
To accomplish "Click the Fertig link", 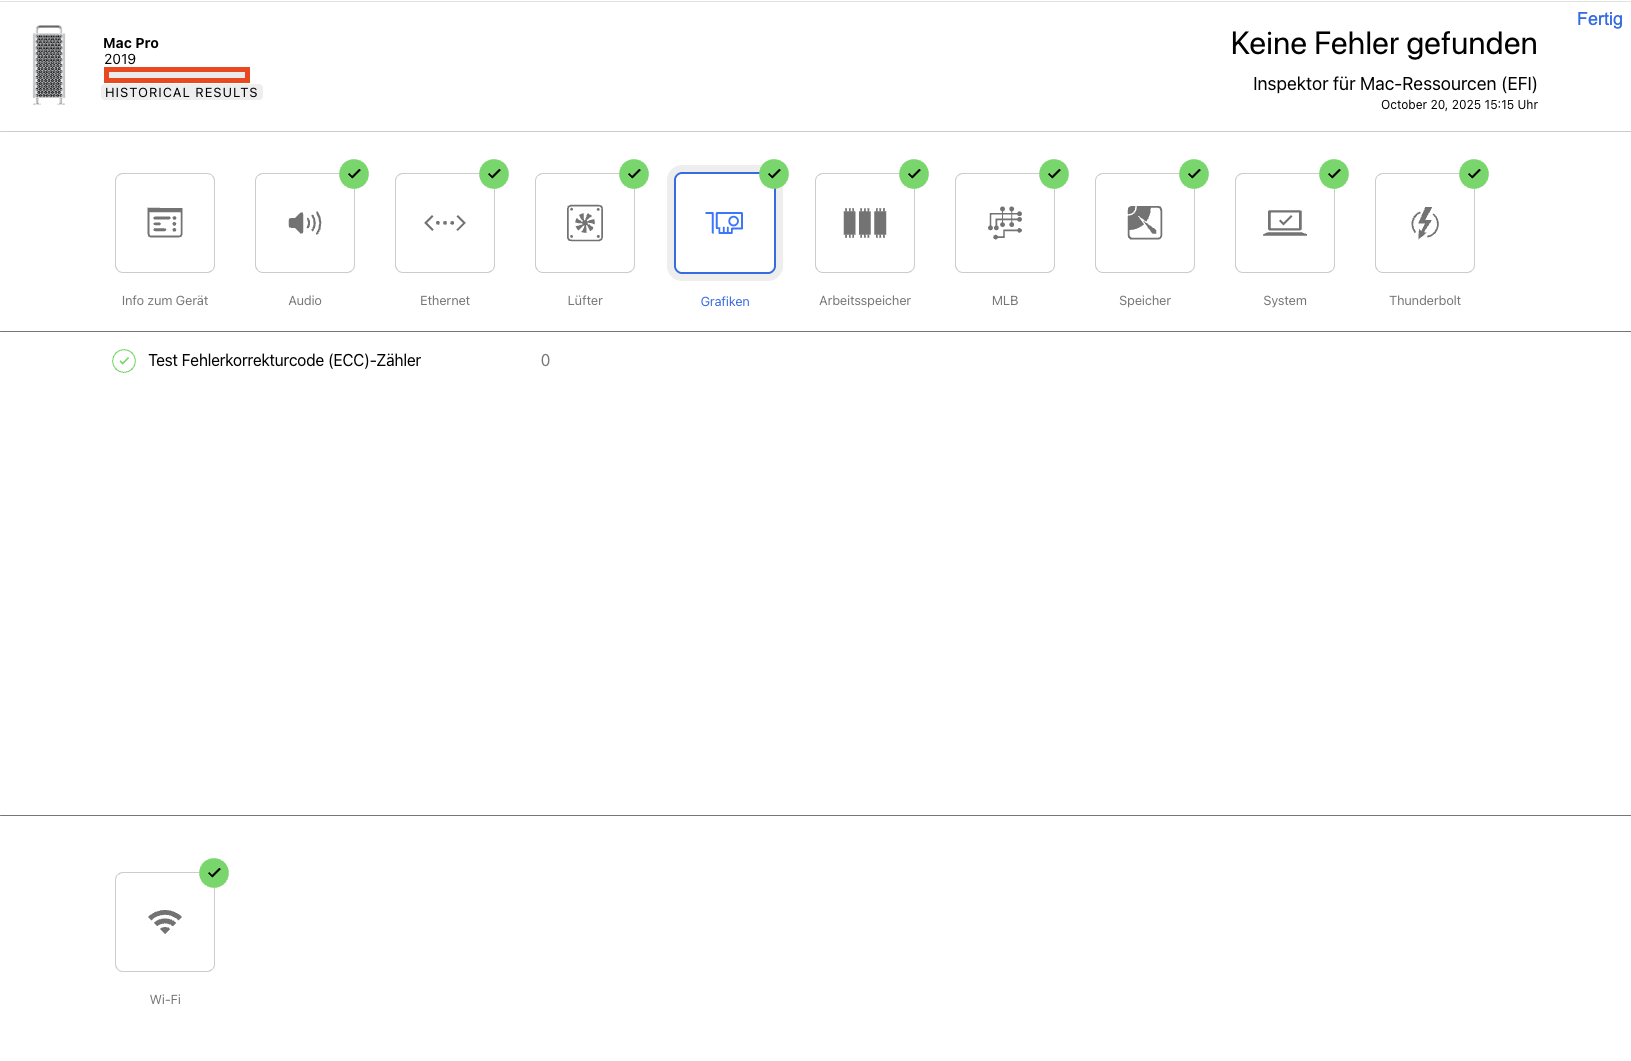I will 1599,19.
